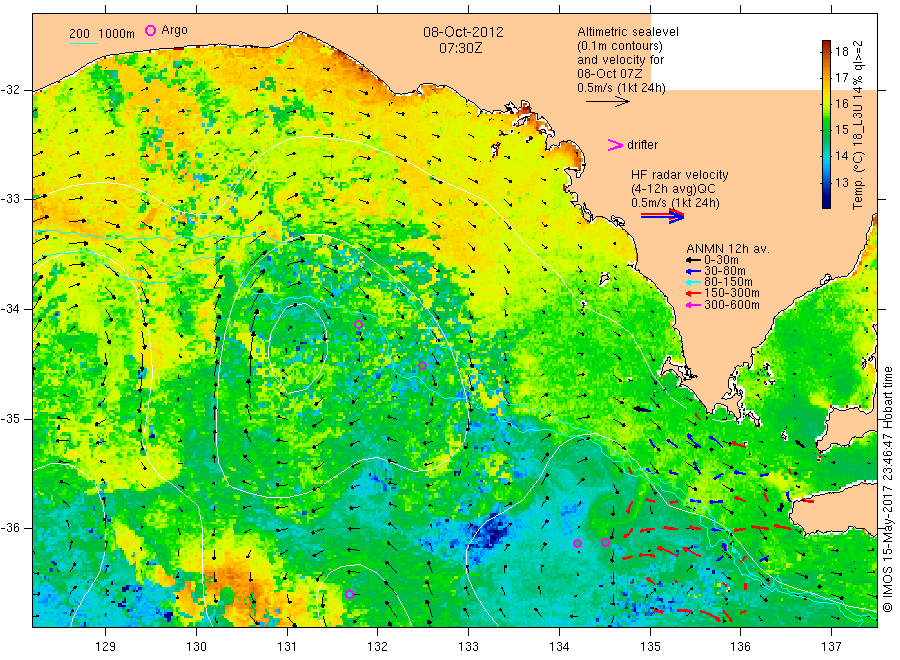This screenshot has width=900, height=660.
Task: Click the '16' value on the temperature scale
Action: coord(841,104)
